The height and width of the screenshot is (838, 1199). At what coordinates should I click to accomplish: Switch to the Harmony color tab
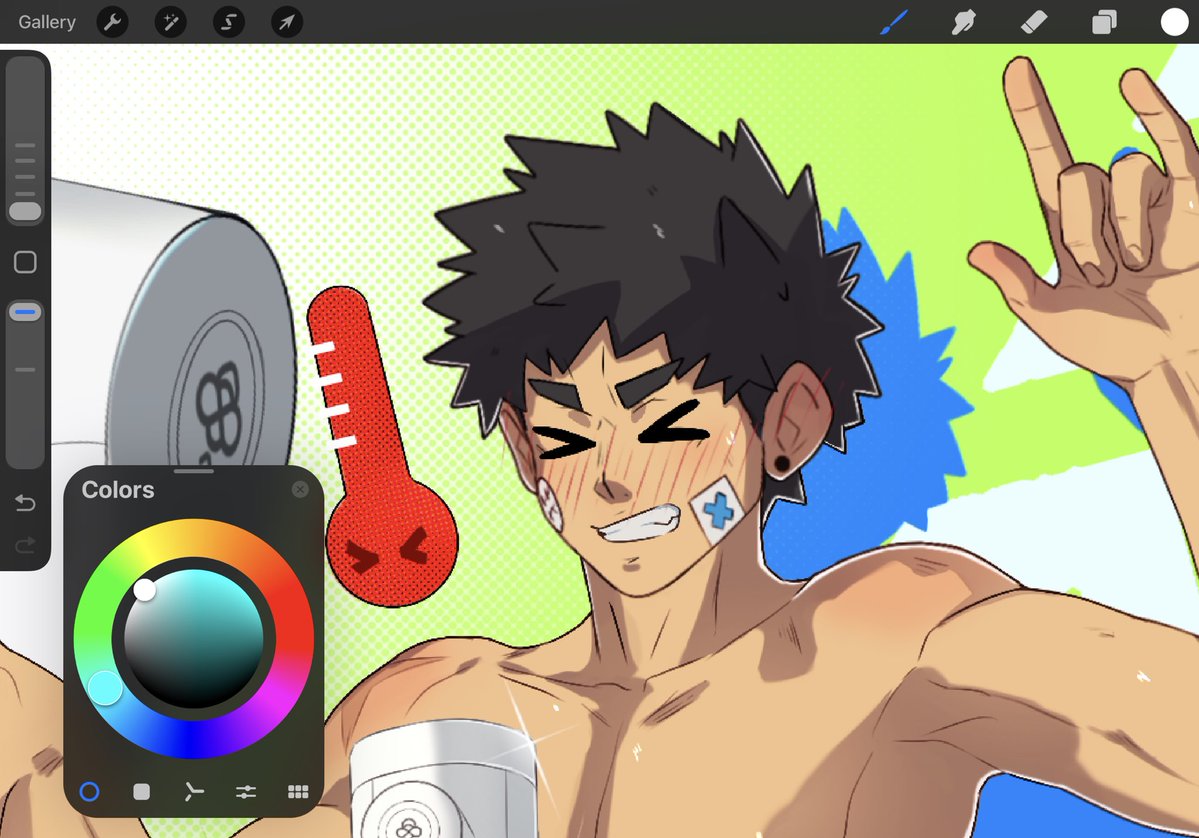[x=193, y=791]
